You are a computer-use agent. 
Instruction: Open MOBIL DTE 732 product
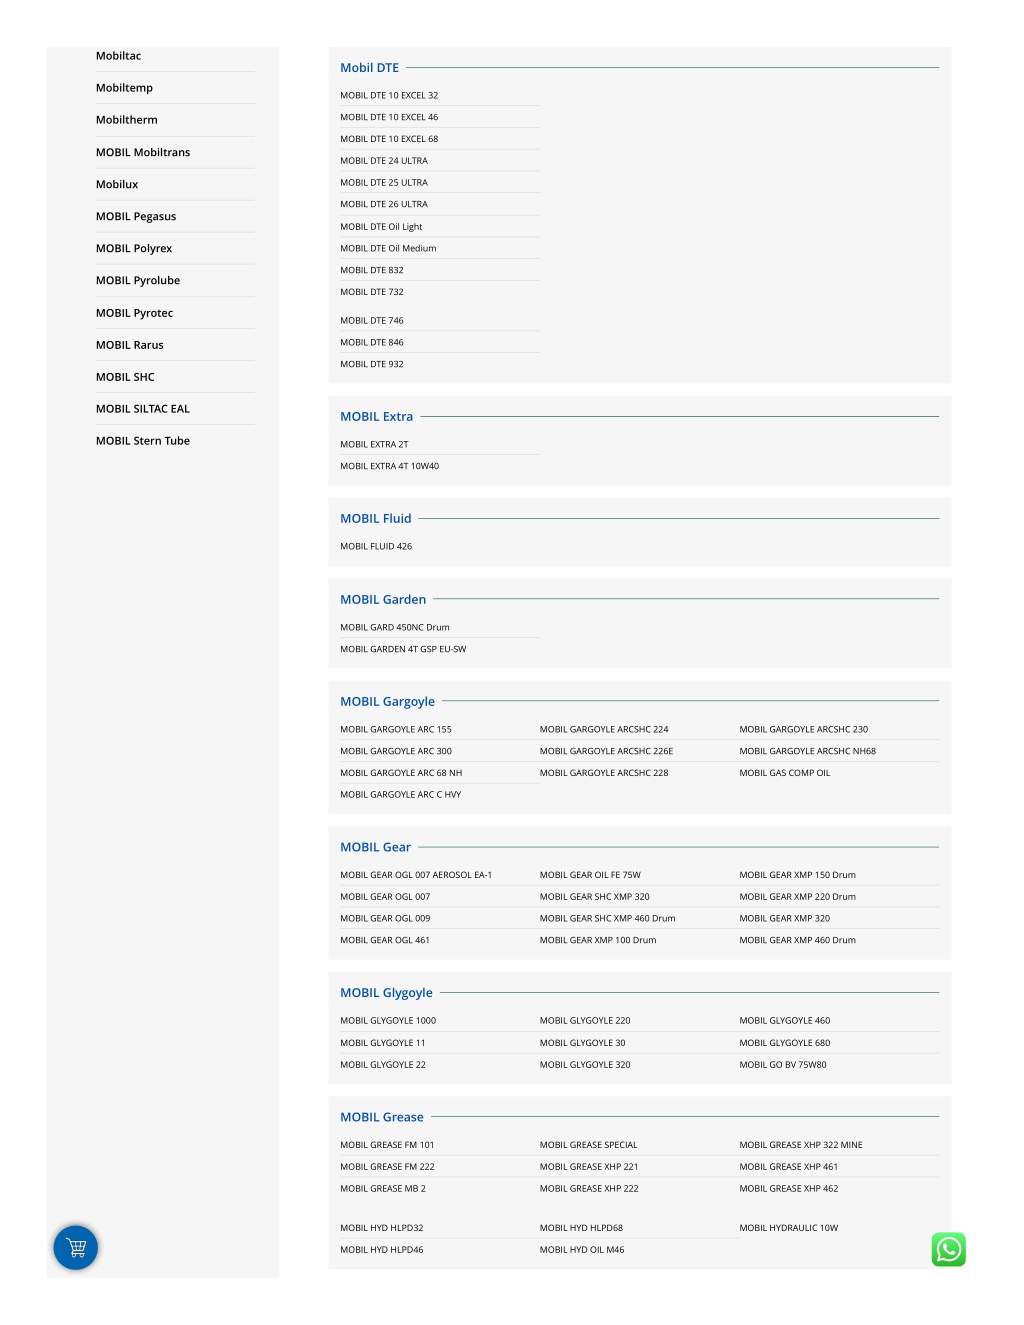click(x=372, y=292)
